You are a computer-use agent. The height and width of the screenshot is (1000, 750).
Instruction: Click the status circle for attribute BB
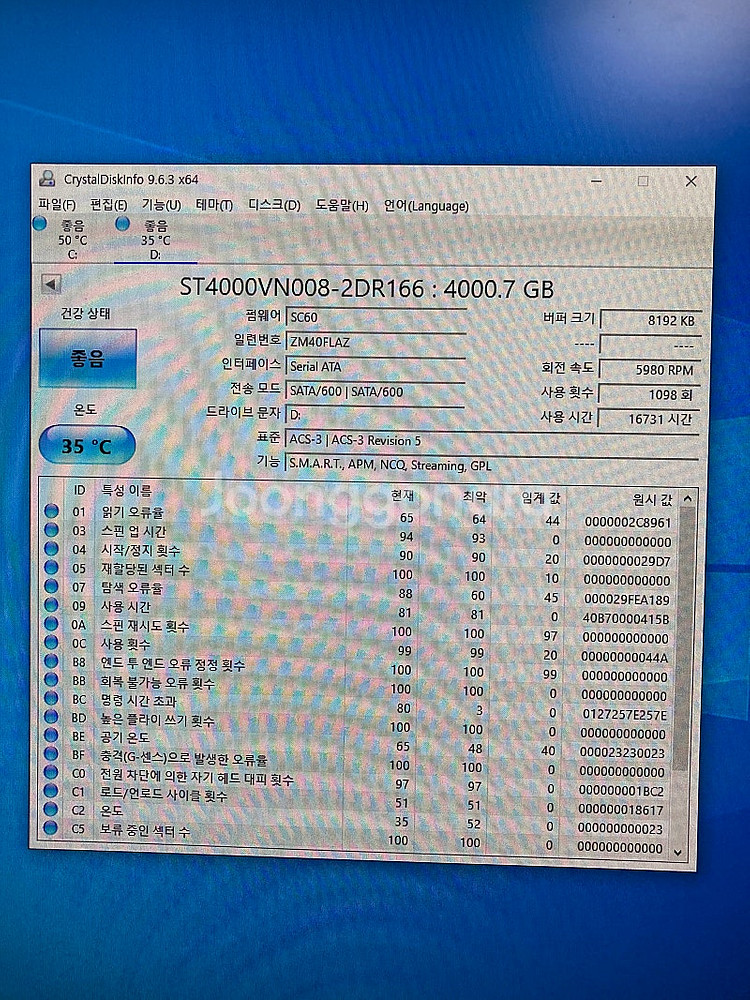point(52,680)
